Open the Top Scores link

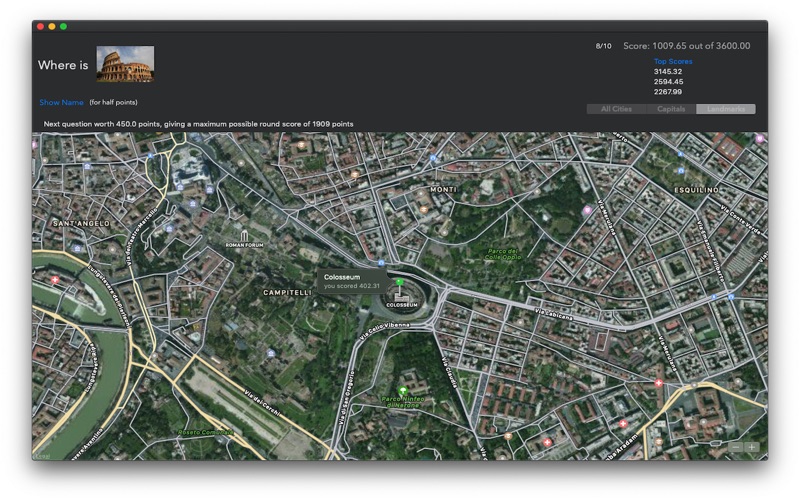[673, 61]
